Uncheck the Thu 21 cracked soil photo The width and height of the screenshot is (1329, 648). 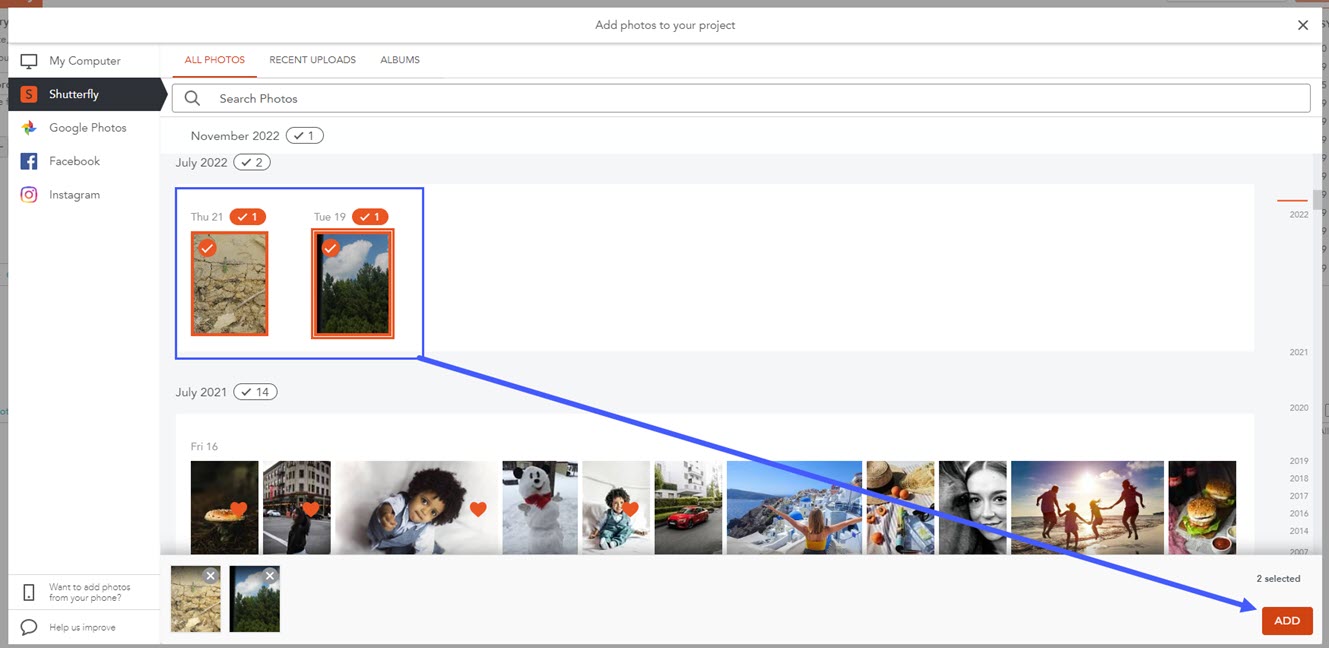(207, 248)
